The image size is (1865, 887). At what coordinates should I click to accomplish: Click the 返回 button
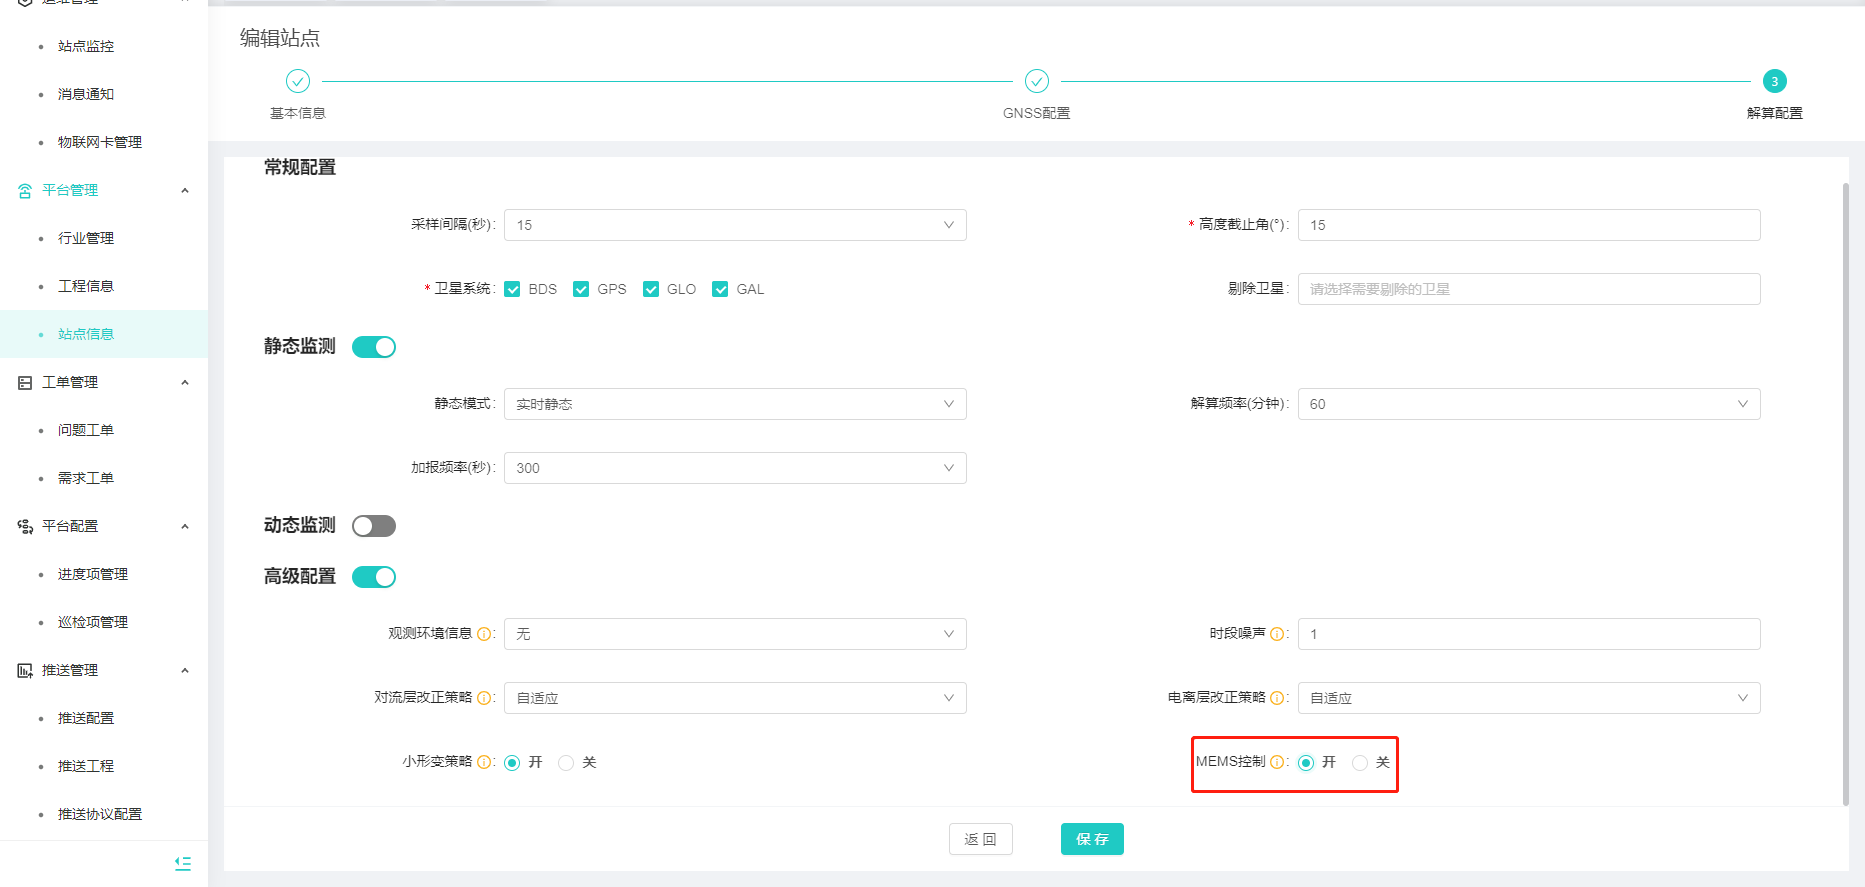pos(980,839)
